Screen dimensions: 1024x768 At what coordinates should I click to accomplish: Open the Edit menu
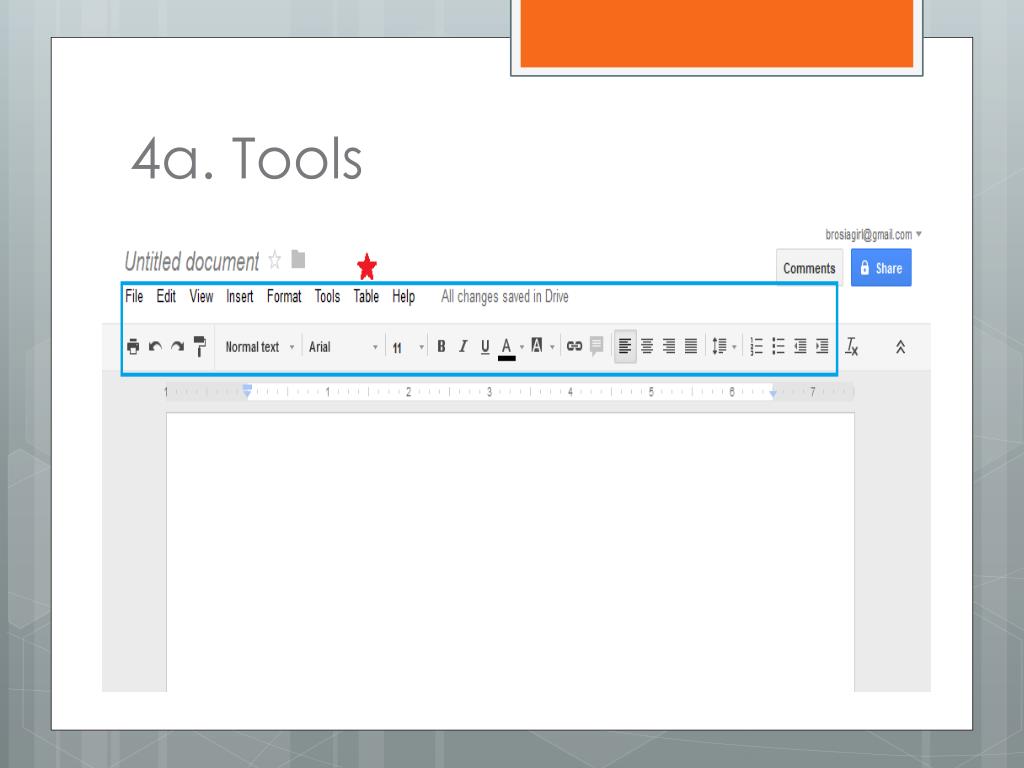click(x=166, y=296)
